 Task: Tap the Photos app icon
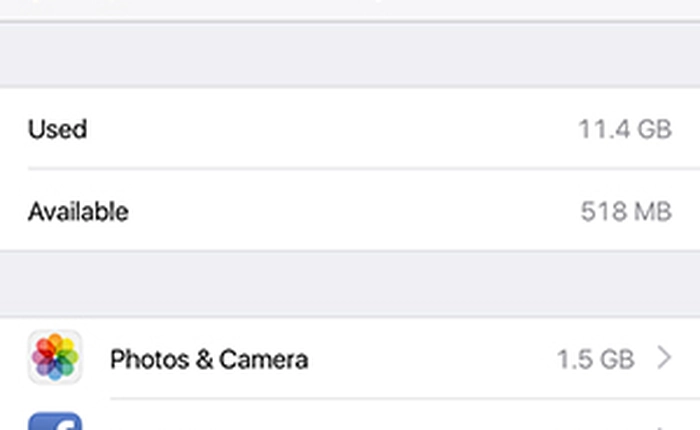point(55,358)
